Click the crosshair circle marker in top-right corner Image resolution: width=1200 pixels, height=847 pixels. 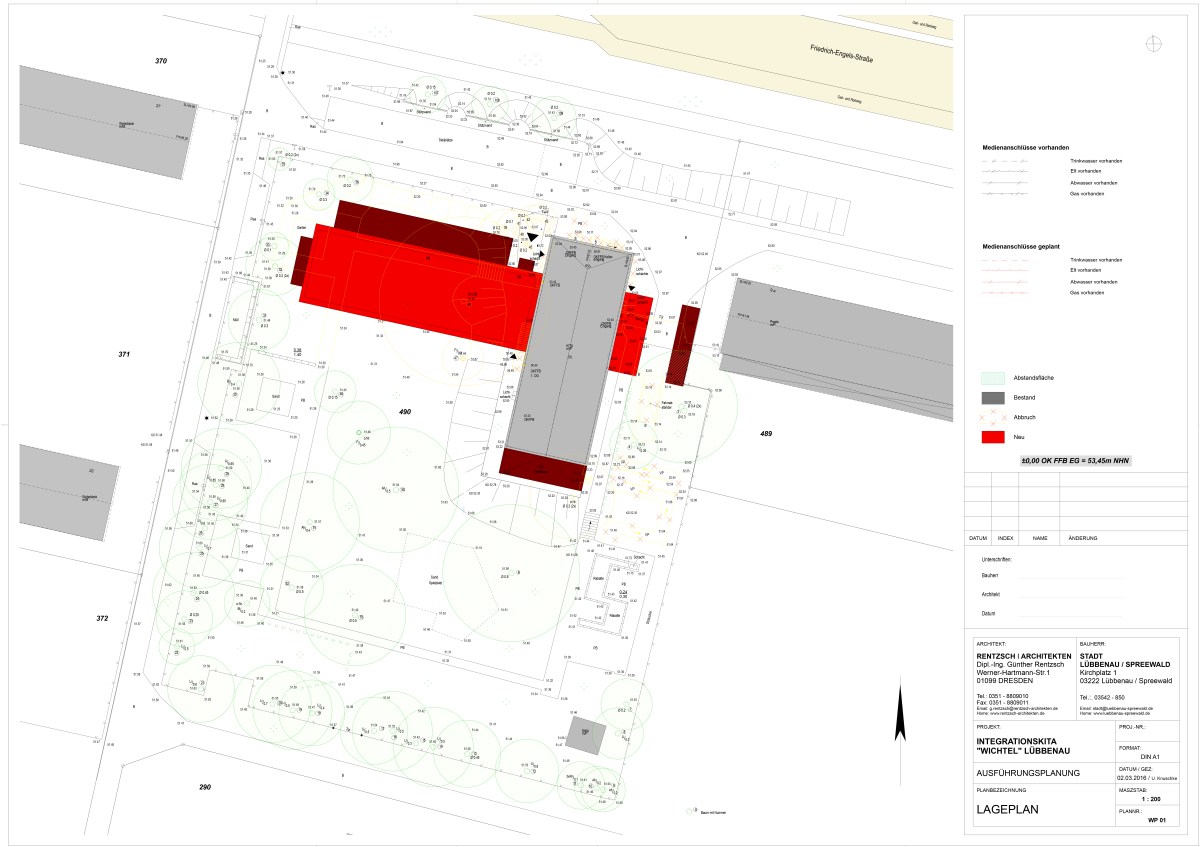(1155, 42)
